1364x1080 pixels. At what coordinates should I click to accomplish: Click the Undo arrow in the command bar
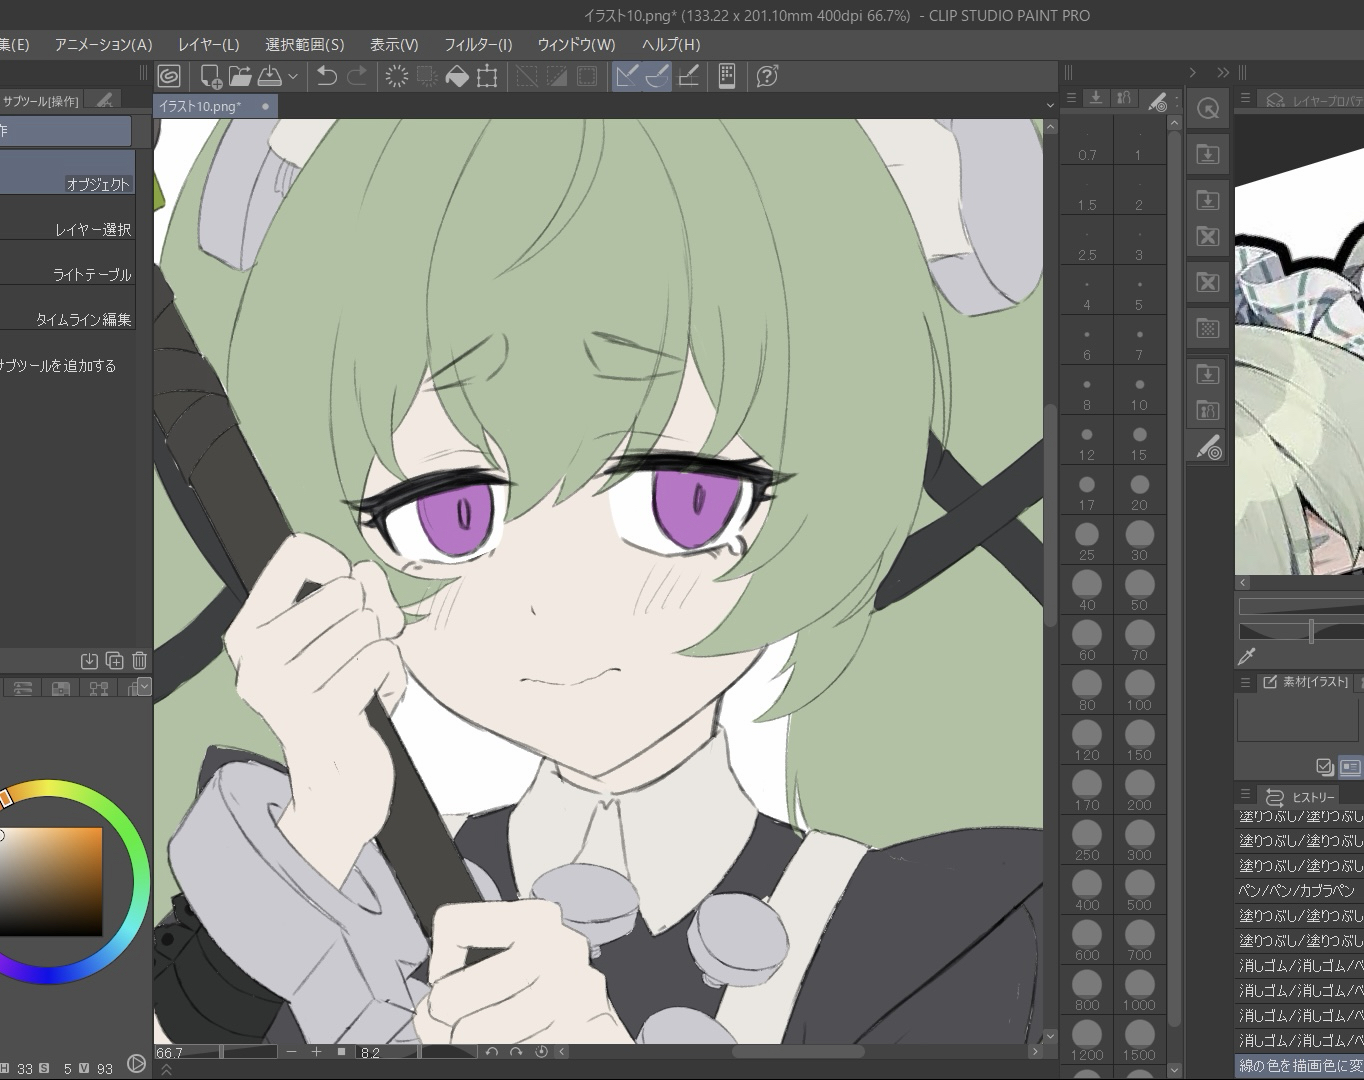[x=326, y=76]
